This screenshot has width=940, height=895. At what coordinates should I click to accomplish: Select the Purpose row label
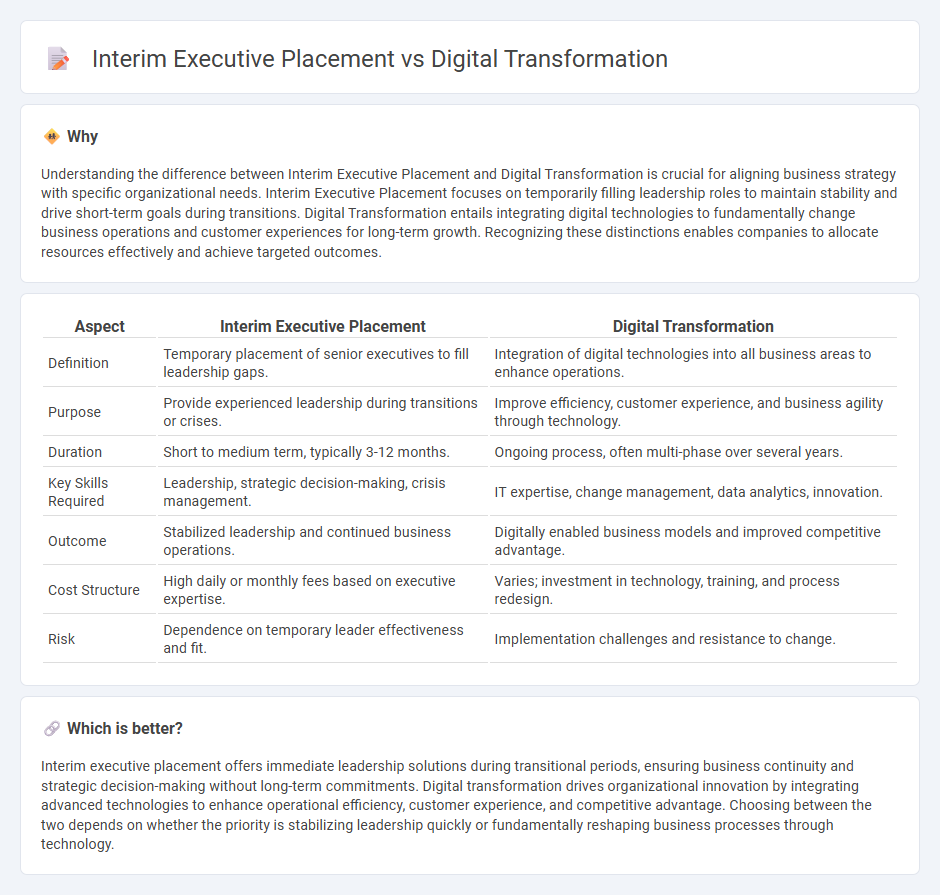tap(74, 412)
